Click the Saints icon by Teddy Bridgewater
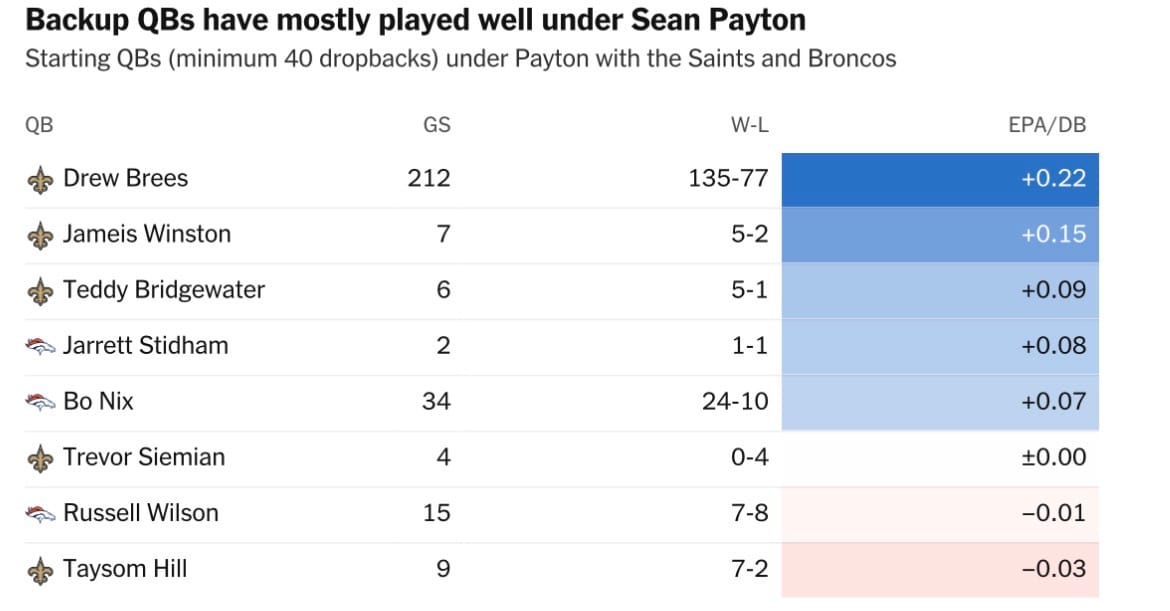1170x611 pixels. click(x=40, y=291)
